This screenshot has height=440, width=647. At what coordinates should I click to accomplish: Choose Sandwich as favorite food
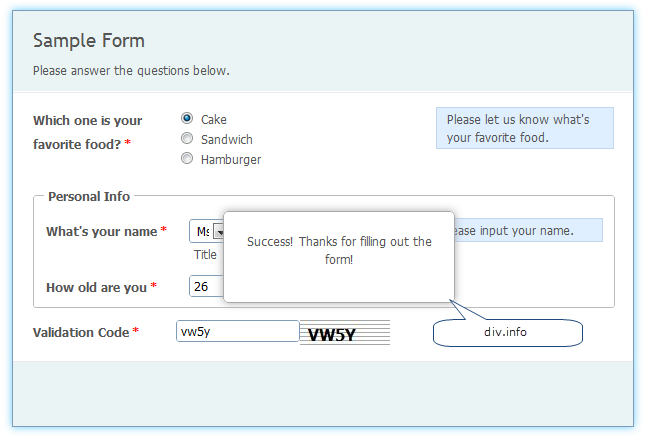(187, 138)
